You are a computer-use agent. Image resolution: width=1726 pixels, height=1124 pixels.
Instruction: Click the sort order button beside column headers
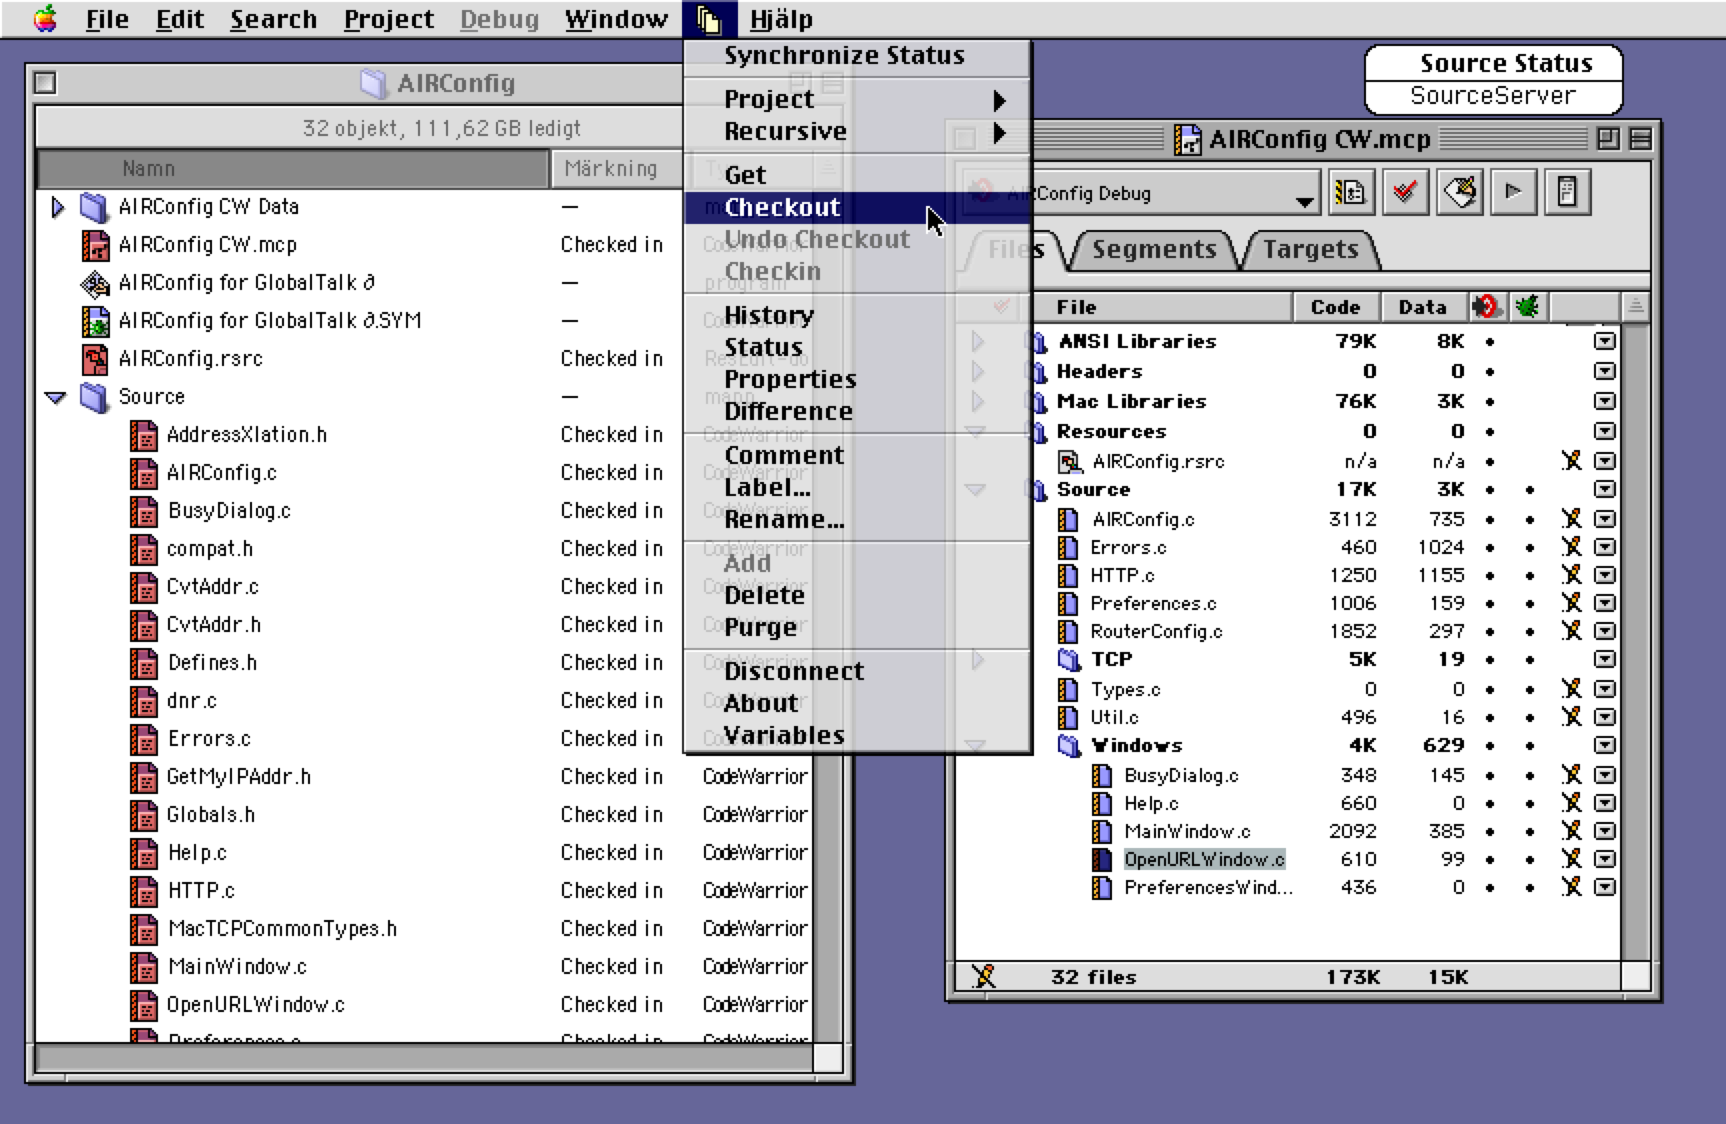point(1634,306)
